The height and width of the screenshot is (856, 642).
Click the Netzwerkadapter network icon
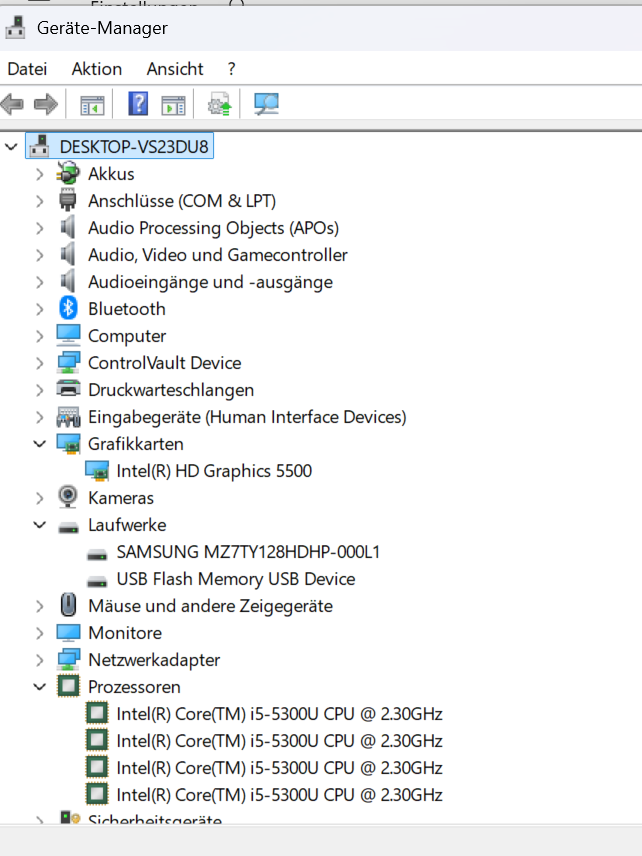click(68, 659)
